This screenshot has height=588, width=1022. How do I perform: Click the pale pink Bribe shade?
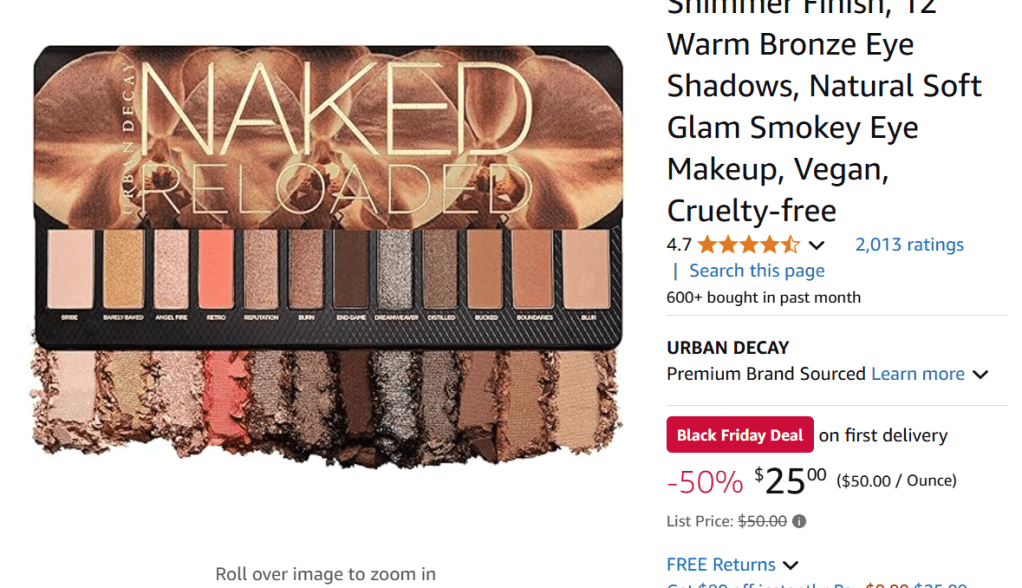pos(70,269)
